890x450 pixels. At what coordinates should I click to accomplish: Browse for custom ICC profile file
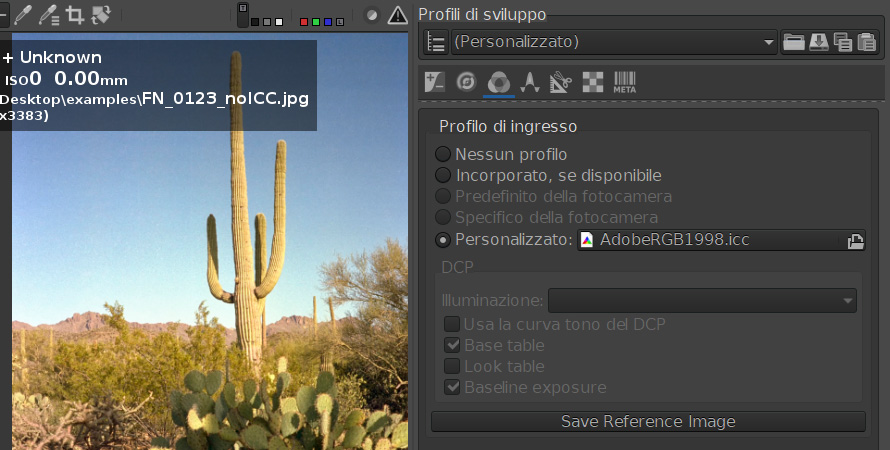(855, 240)
